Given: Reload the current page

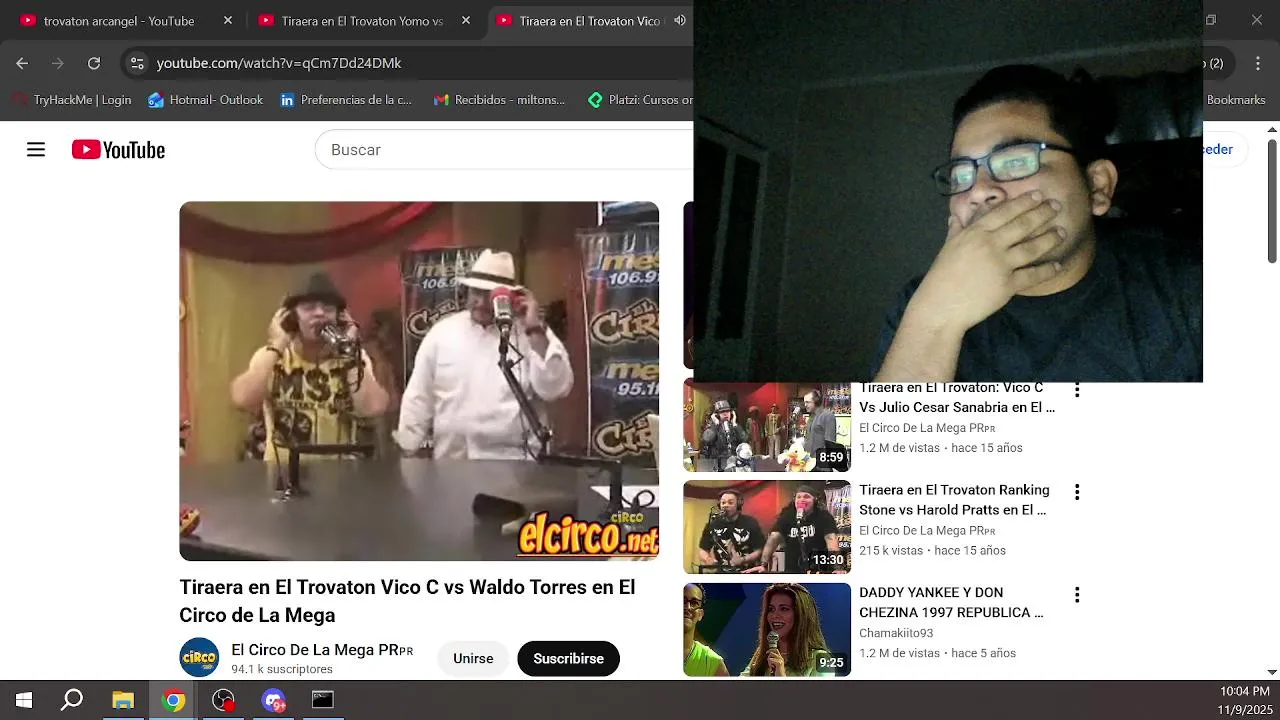Looking at the screenshot, I should tap(94, 63).
